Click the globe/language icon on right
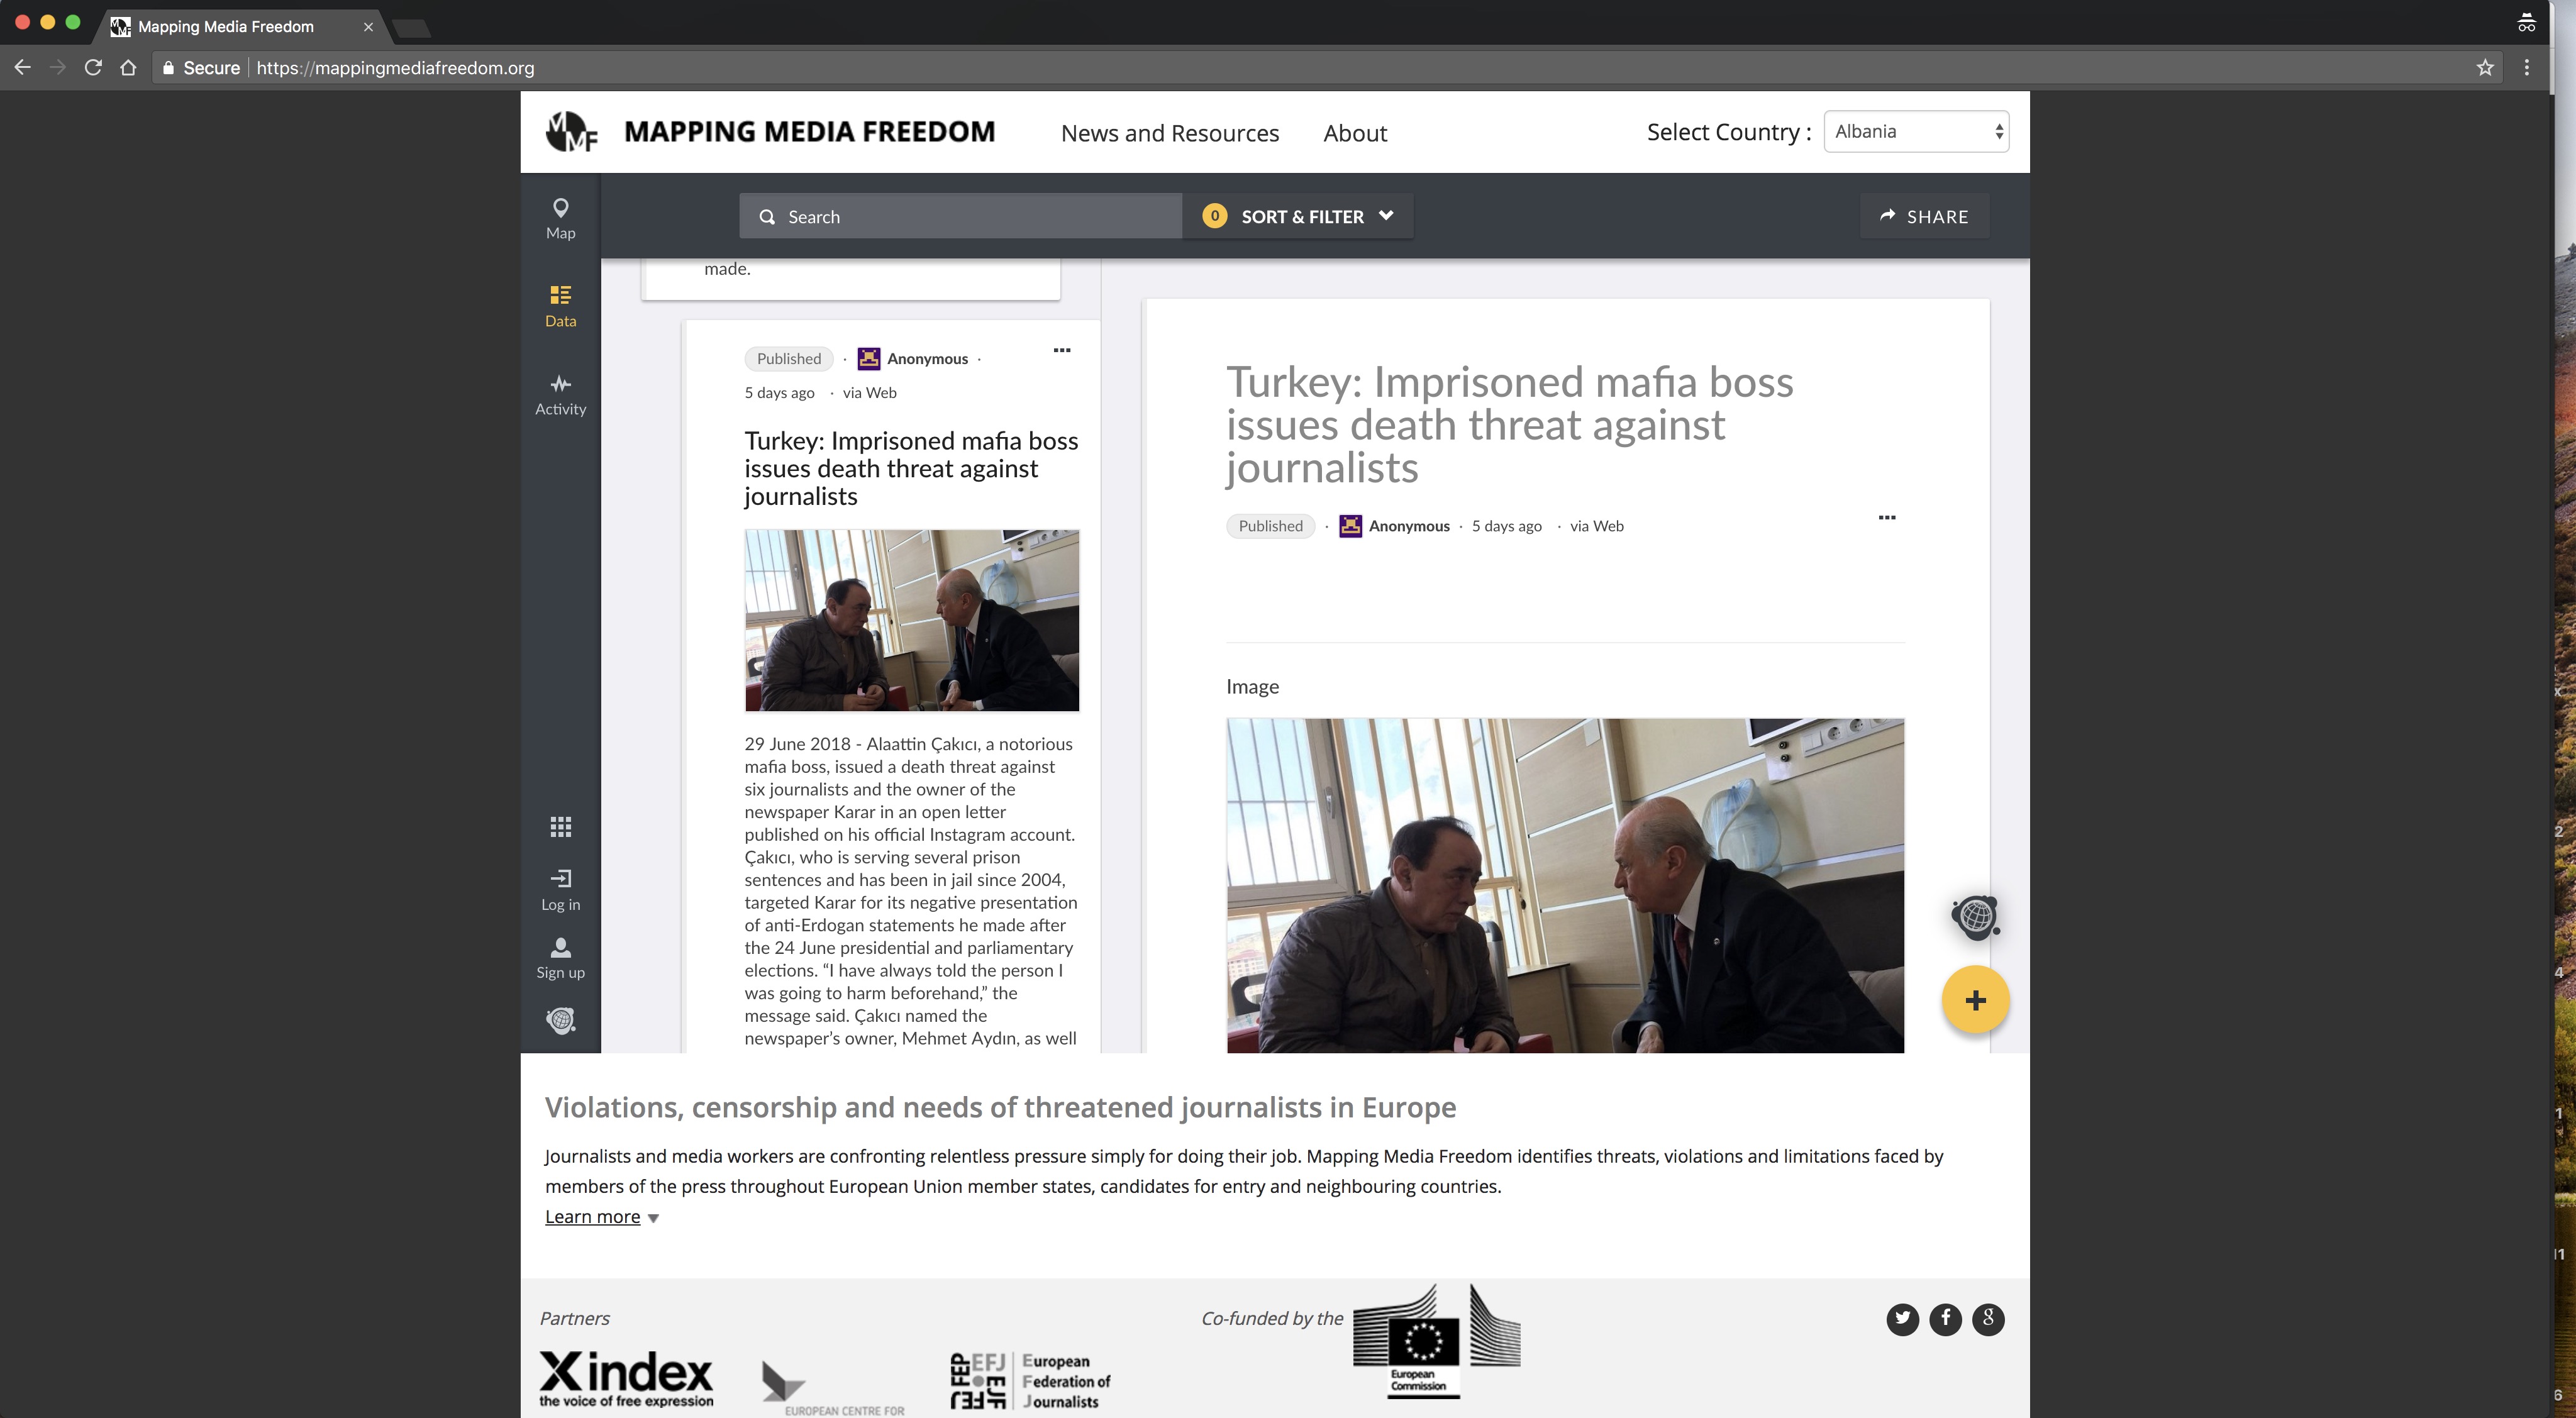The width and height of the screenshot is (2576, 1418). pos(1975,915)
